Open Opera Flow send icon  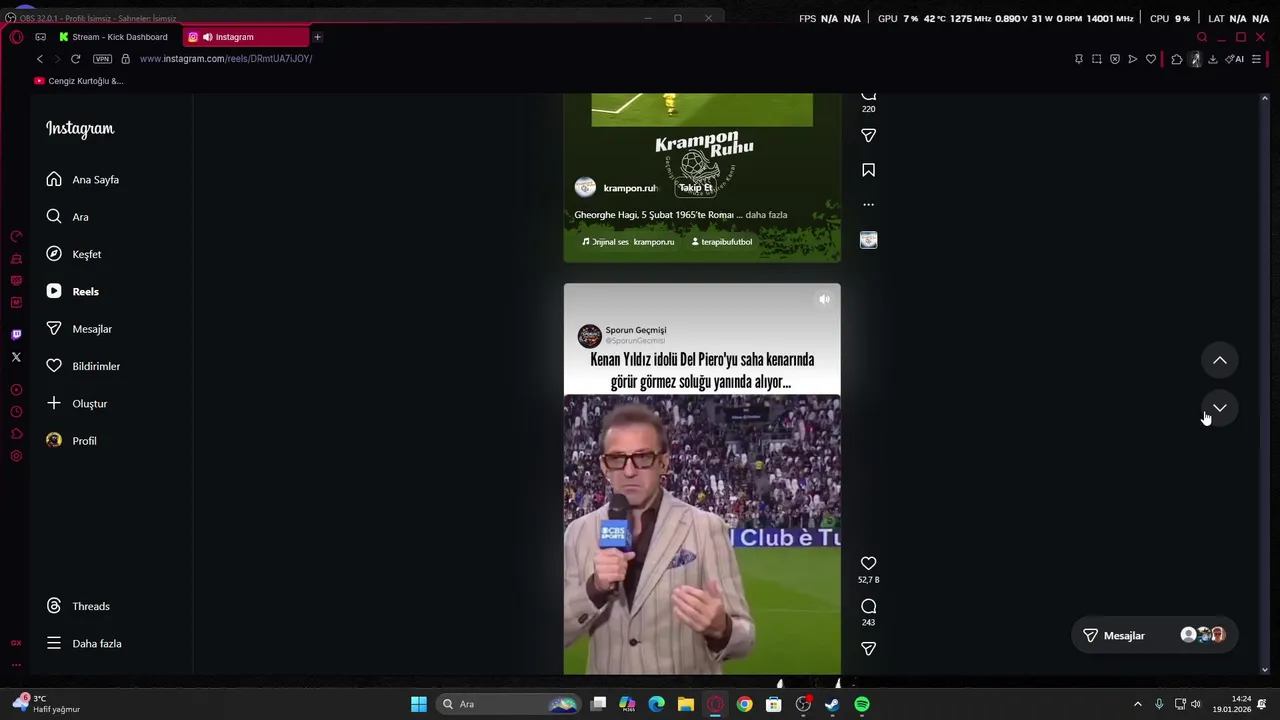point(1133,59)
